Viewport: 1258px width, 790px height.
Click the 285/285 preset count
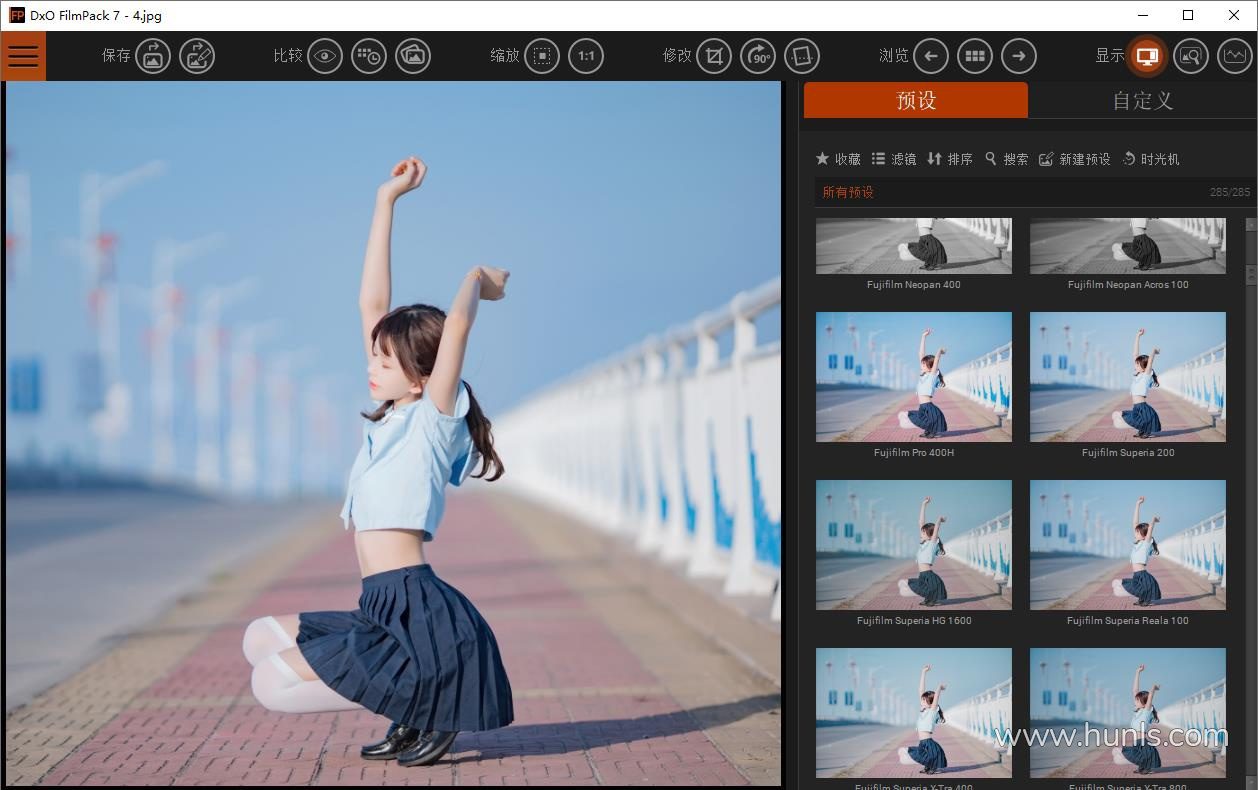[1230, 192]
